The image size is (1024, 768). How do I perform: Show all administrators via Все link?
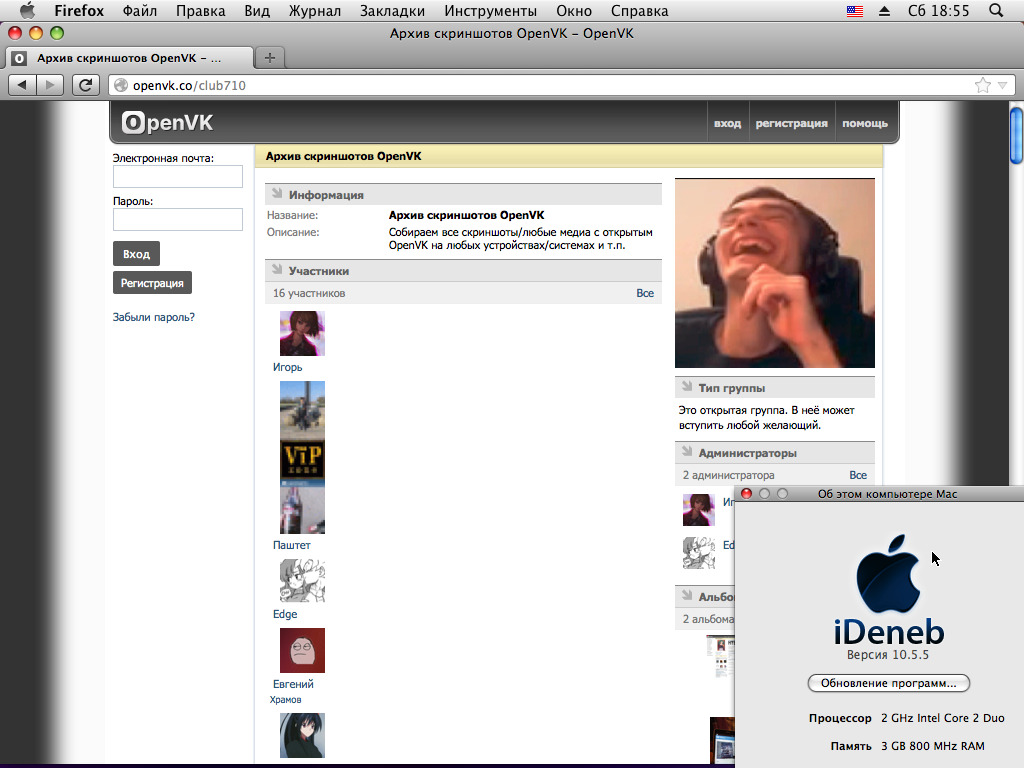tap(857, 475)
